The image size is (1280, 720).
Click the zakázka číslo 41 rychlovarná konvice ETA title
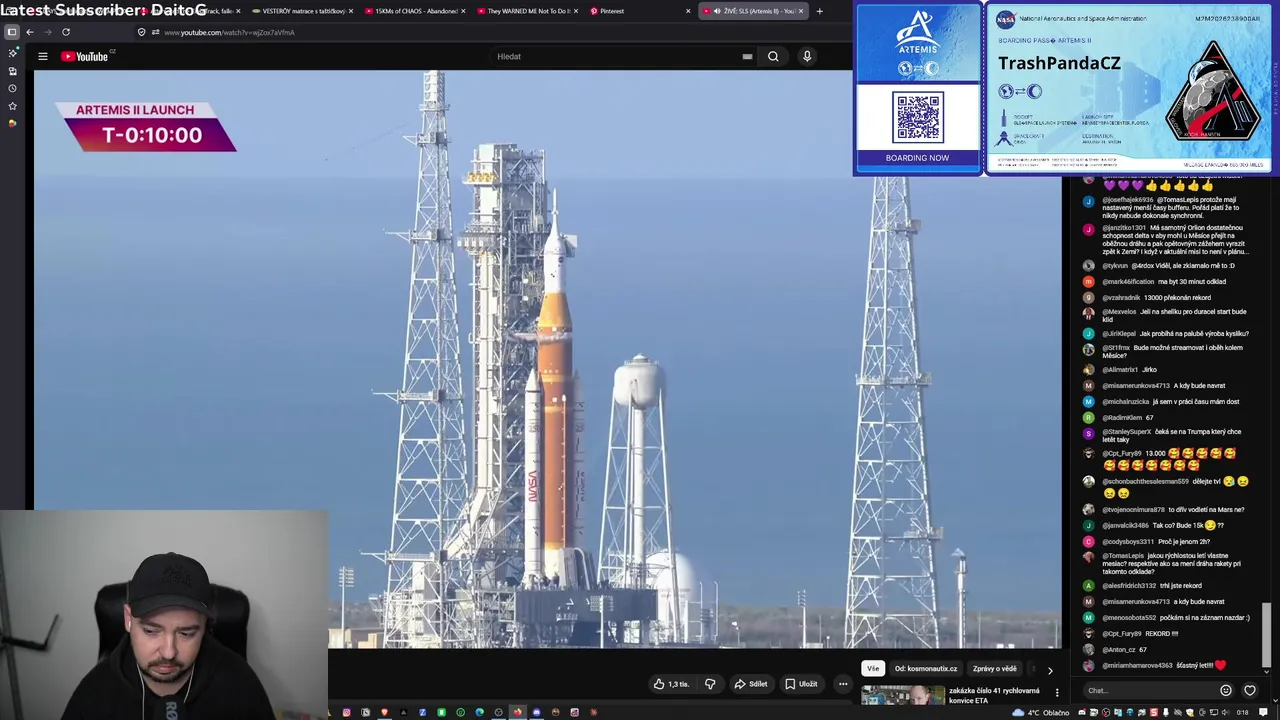point(994,695)
